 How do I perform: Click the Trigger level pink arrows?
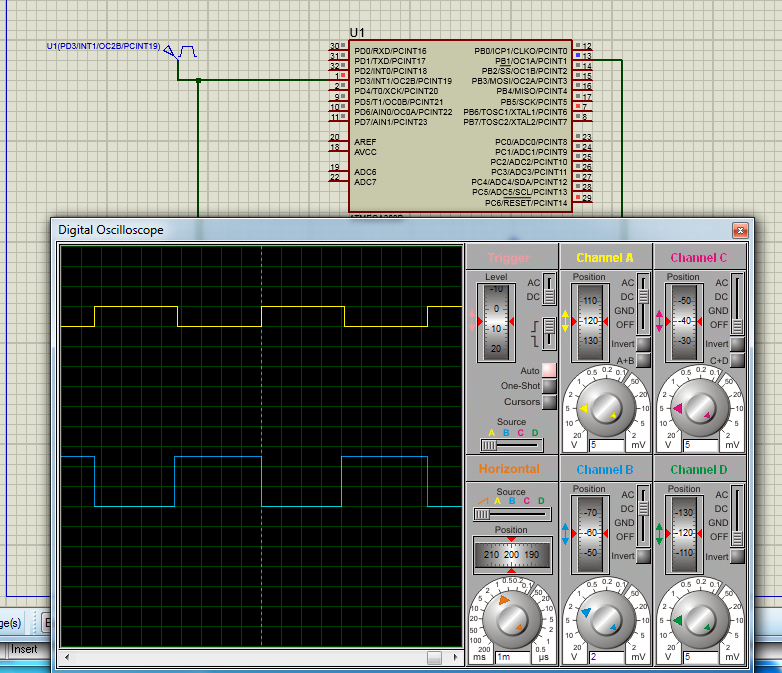[x=472, y=321]
